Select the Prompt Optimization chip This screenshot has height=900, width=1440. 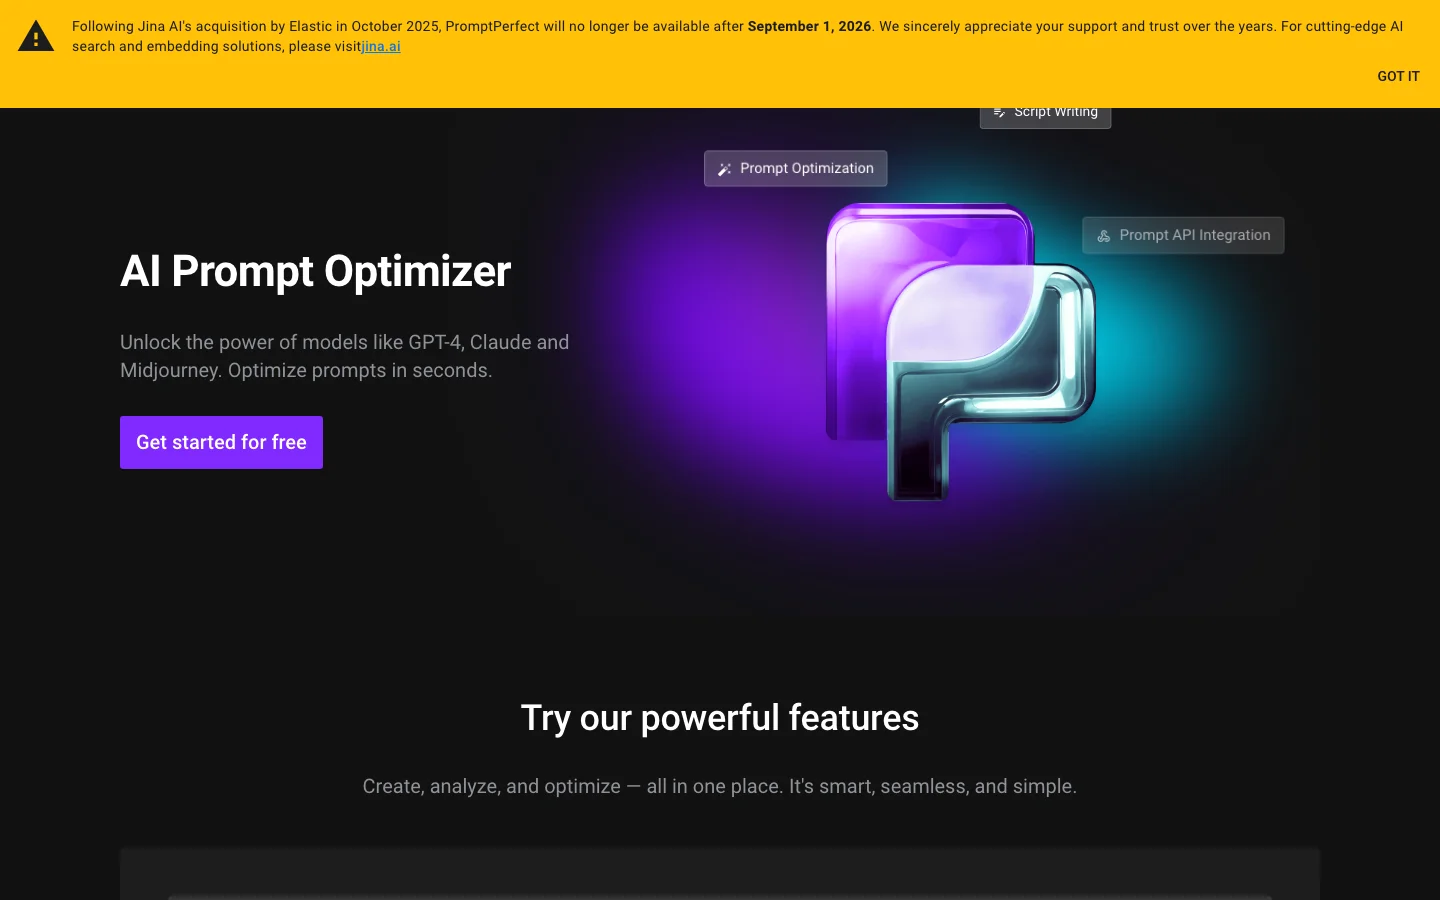click(x=795, y=168)
